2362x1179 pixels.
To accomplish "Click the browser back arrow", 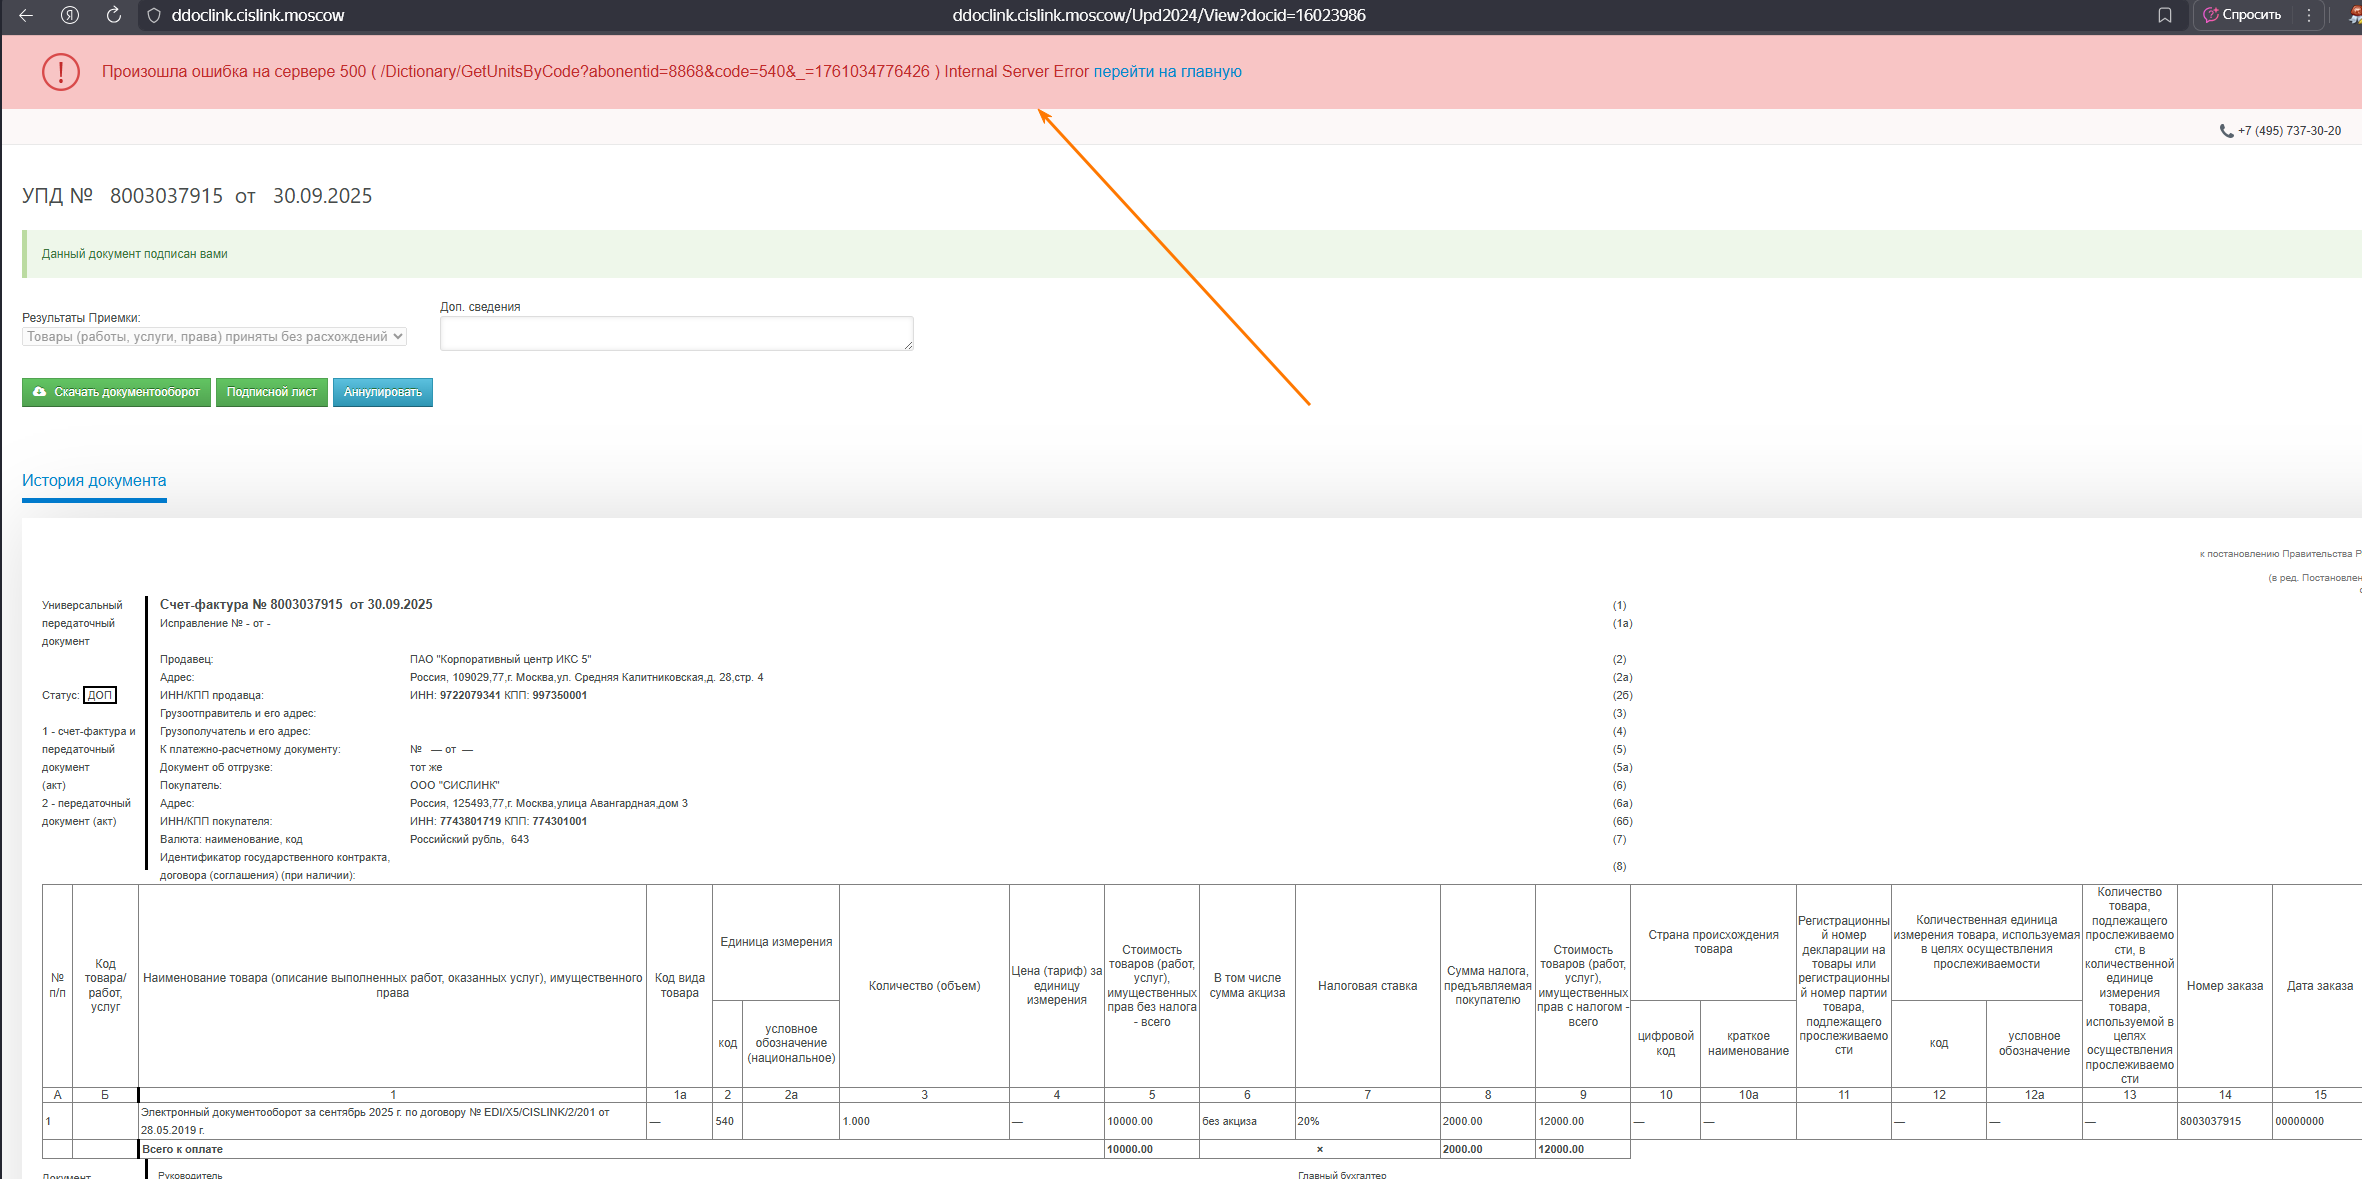I will (x=26, y=15).
